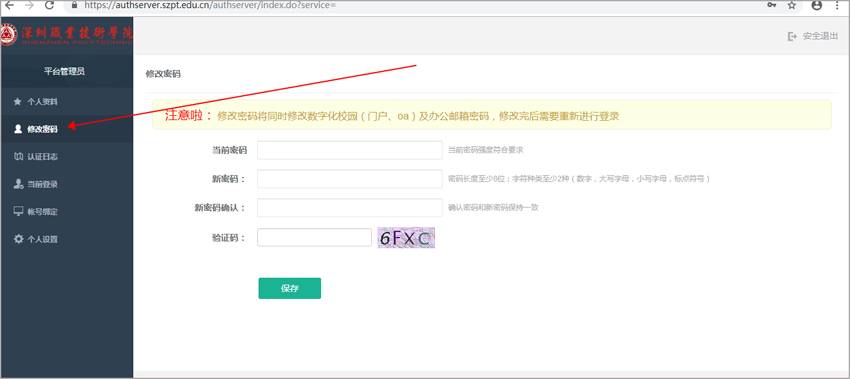Click the bookmark star in address bar

pyautogui.click(x=792, y=5)
